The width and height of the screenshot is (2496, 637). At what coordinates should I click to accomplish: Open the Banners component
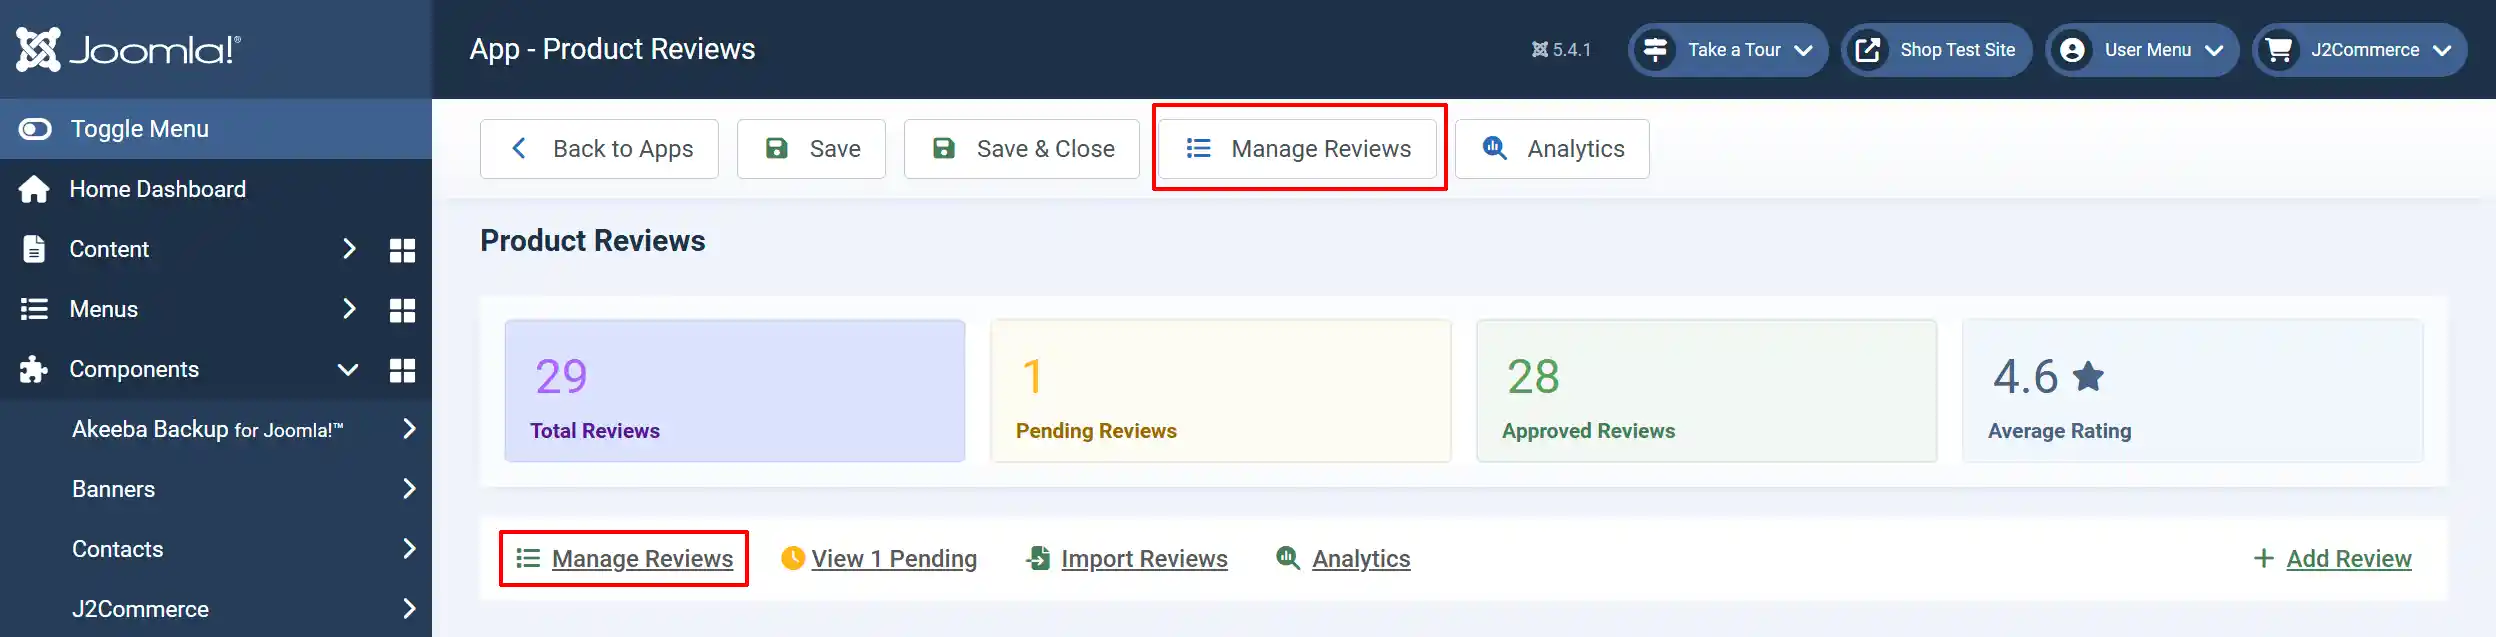coord(114,489)
